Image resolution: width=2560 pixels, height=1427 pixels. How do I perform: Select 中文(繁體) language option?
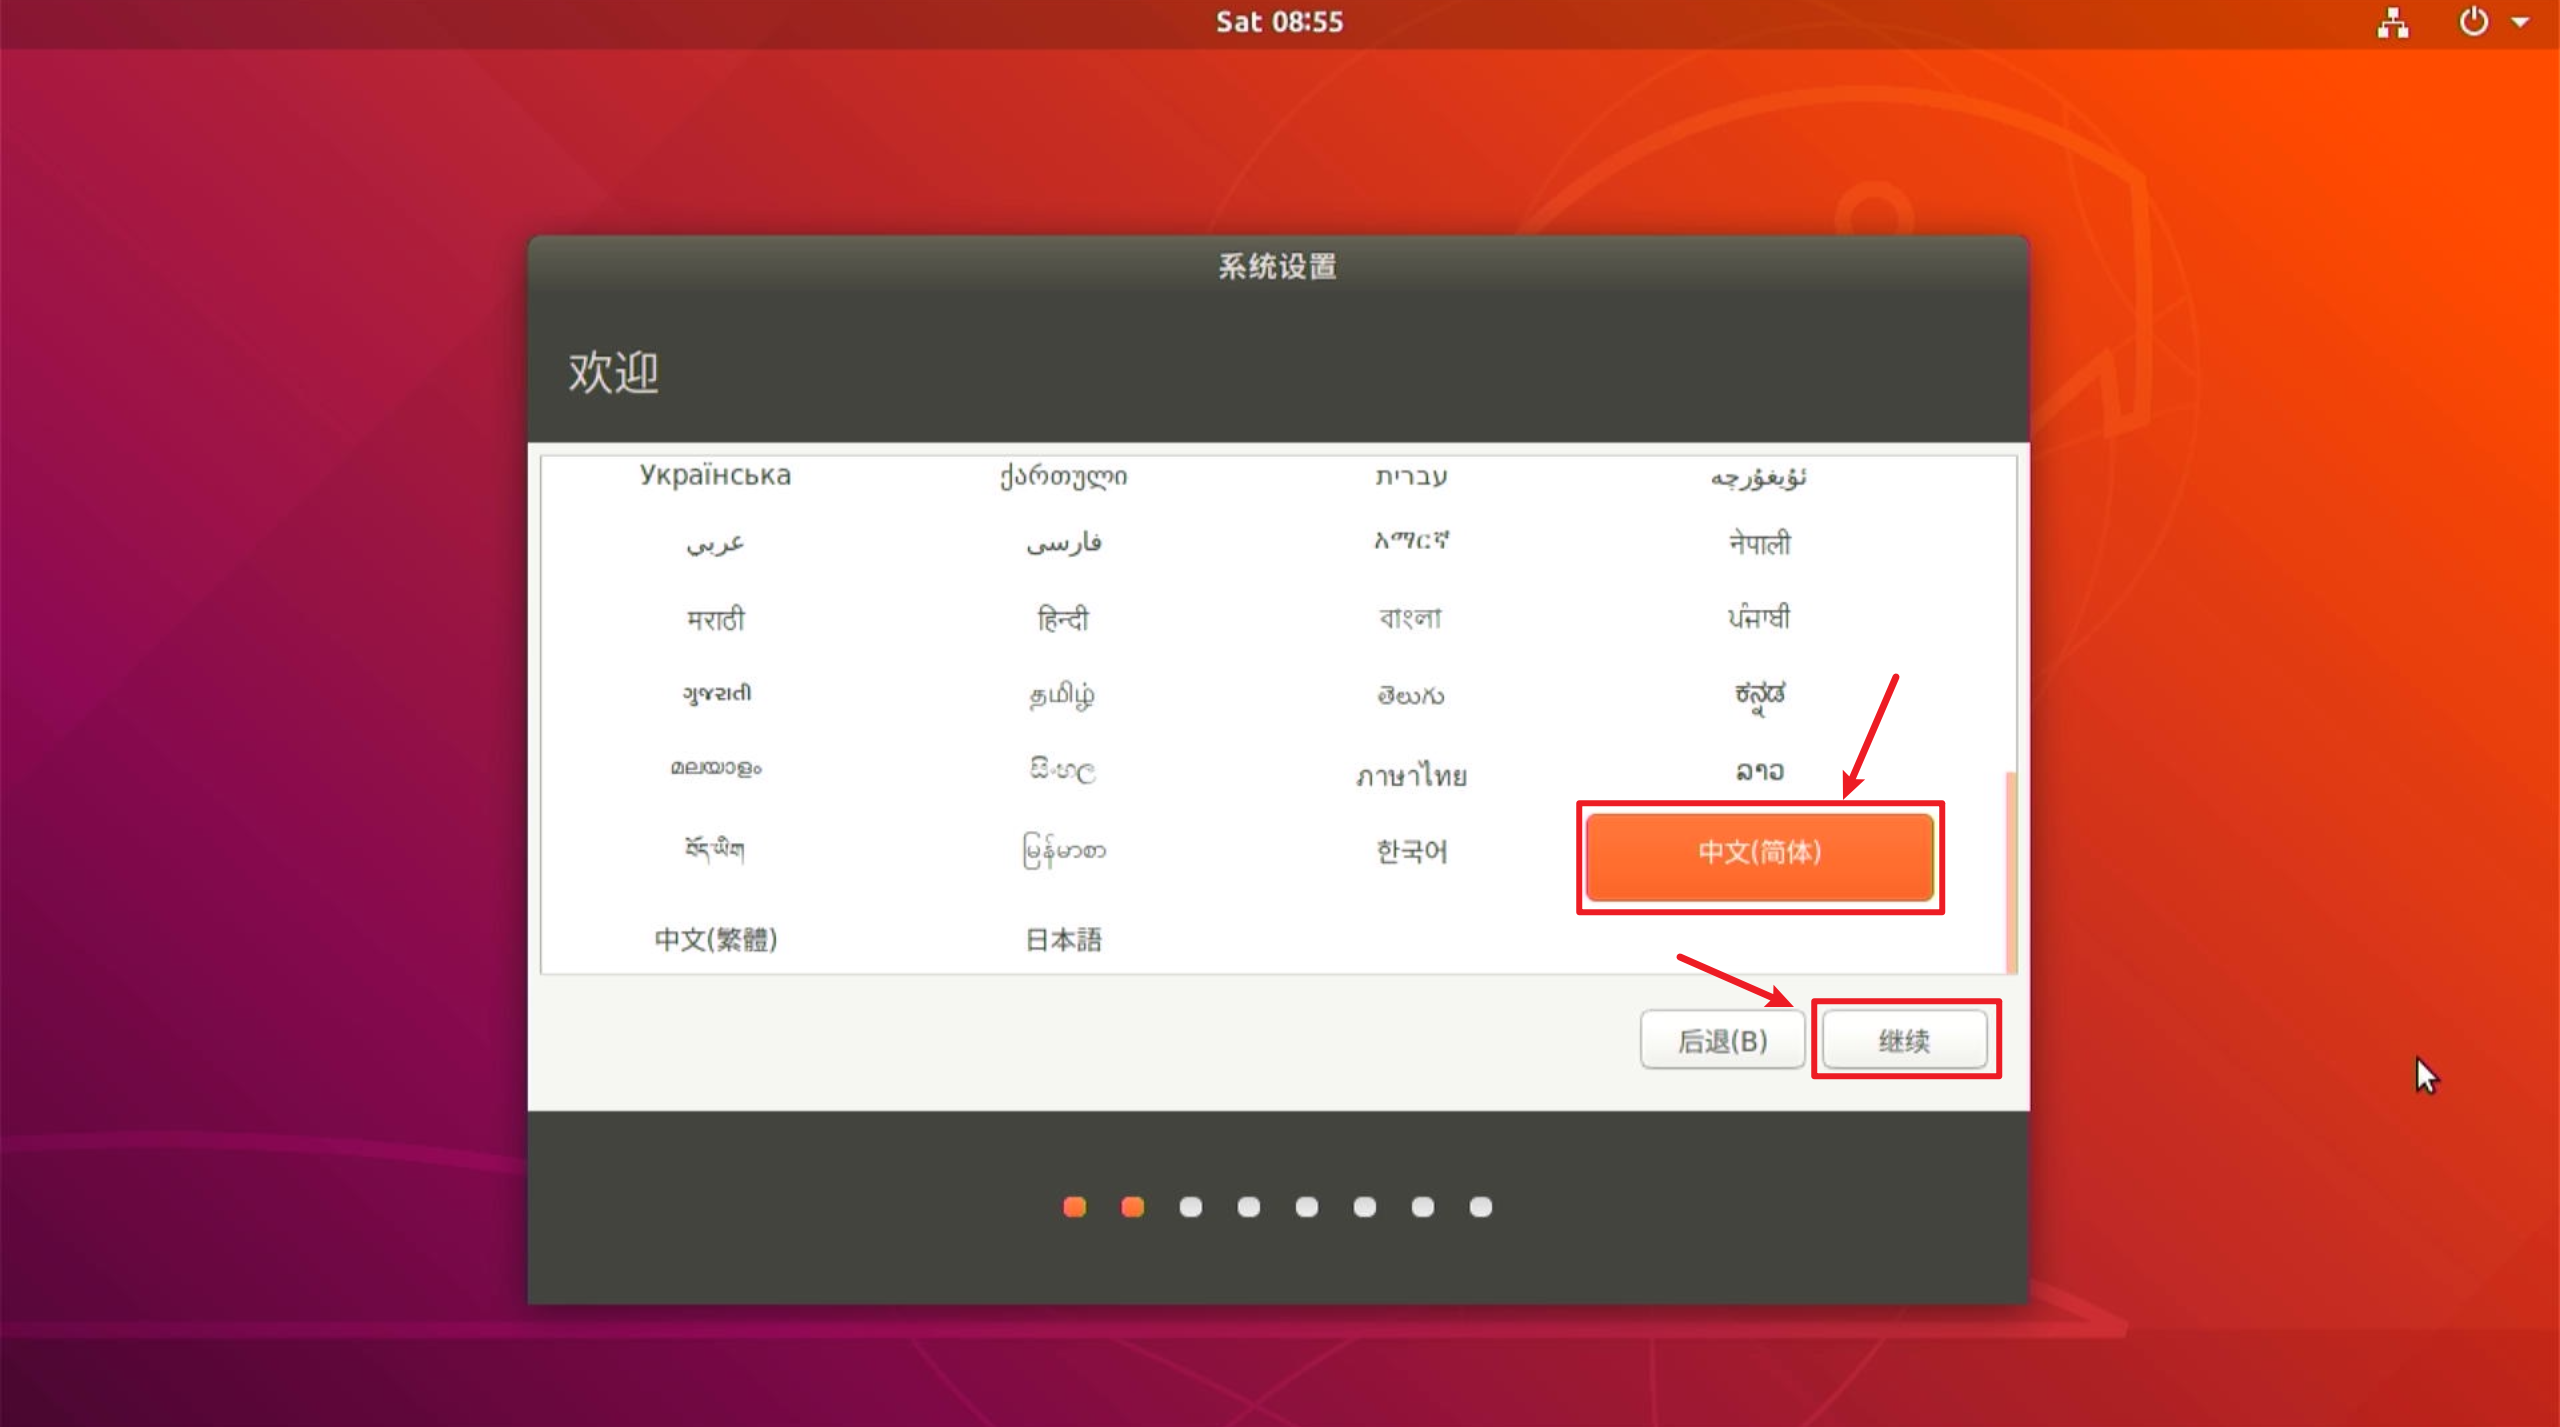point(716,939)
